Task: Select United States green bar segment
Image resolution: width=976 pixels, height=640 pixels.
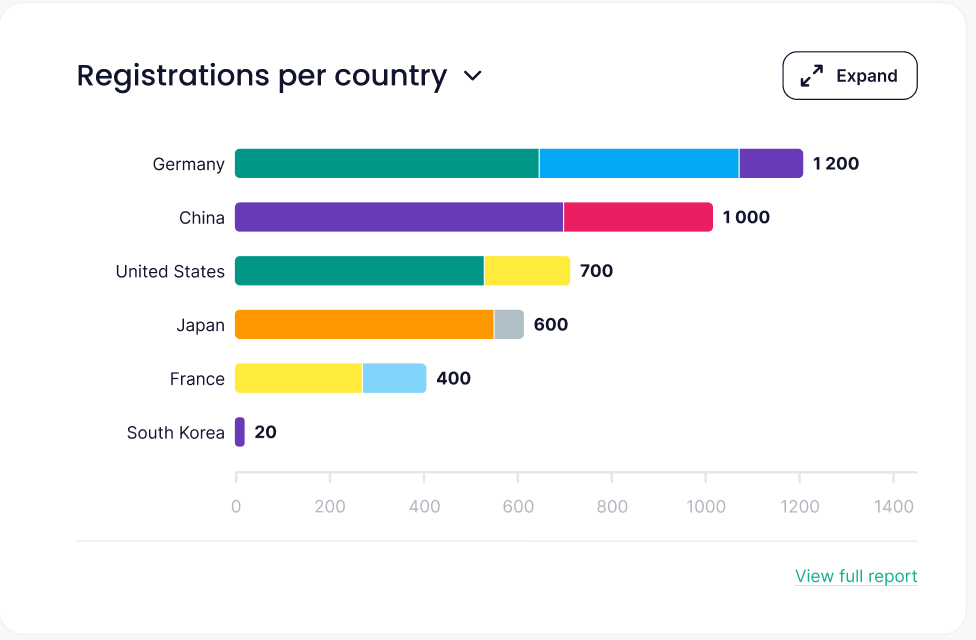Action: tap(359, 271)
